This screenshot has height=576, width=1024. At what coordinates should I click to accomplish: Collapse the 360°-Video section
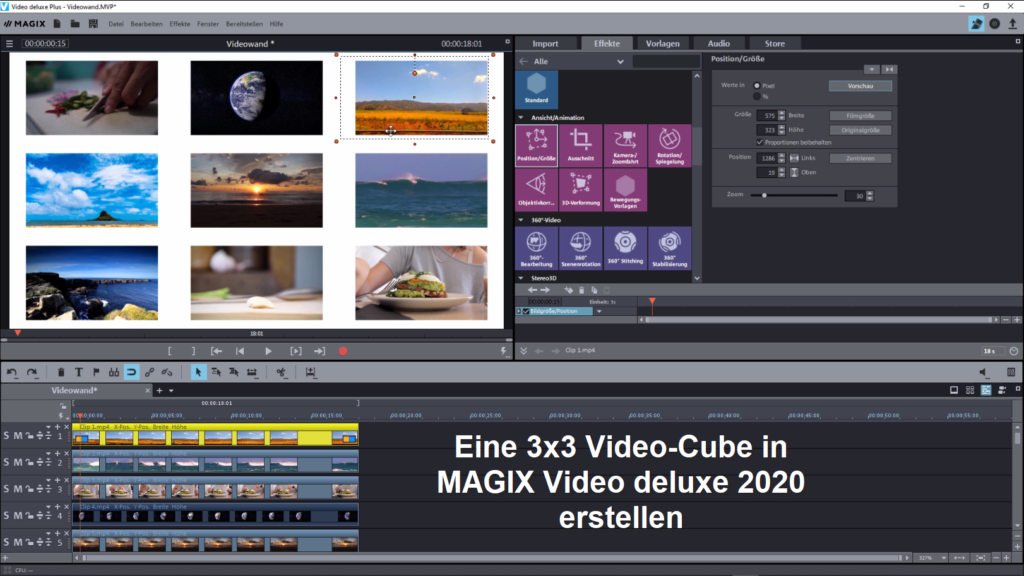(520, 220)
